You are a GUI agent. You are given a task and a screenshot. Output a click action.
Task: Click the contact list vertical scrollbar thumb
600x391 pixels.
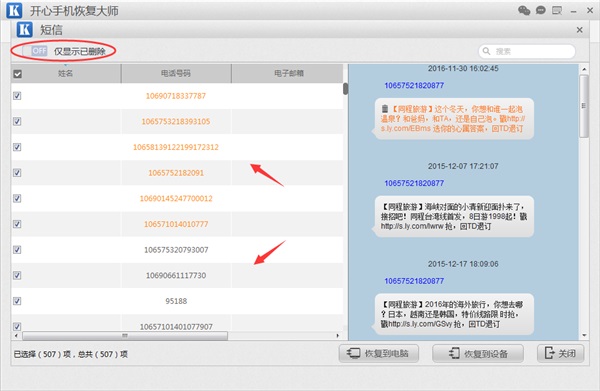(346, 89)
